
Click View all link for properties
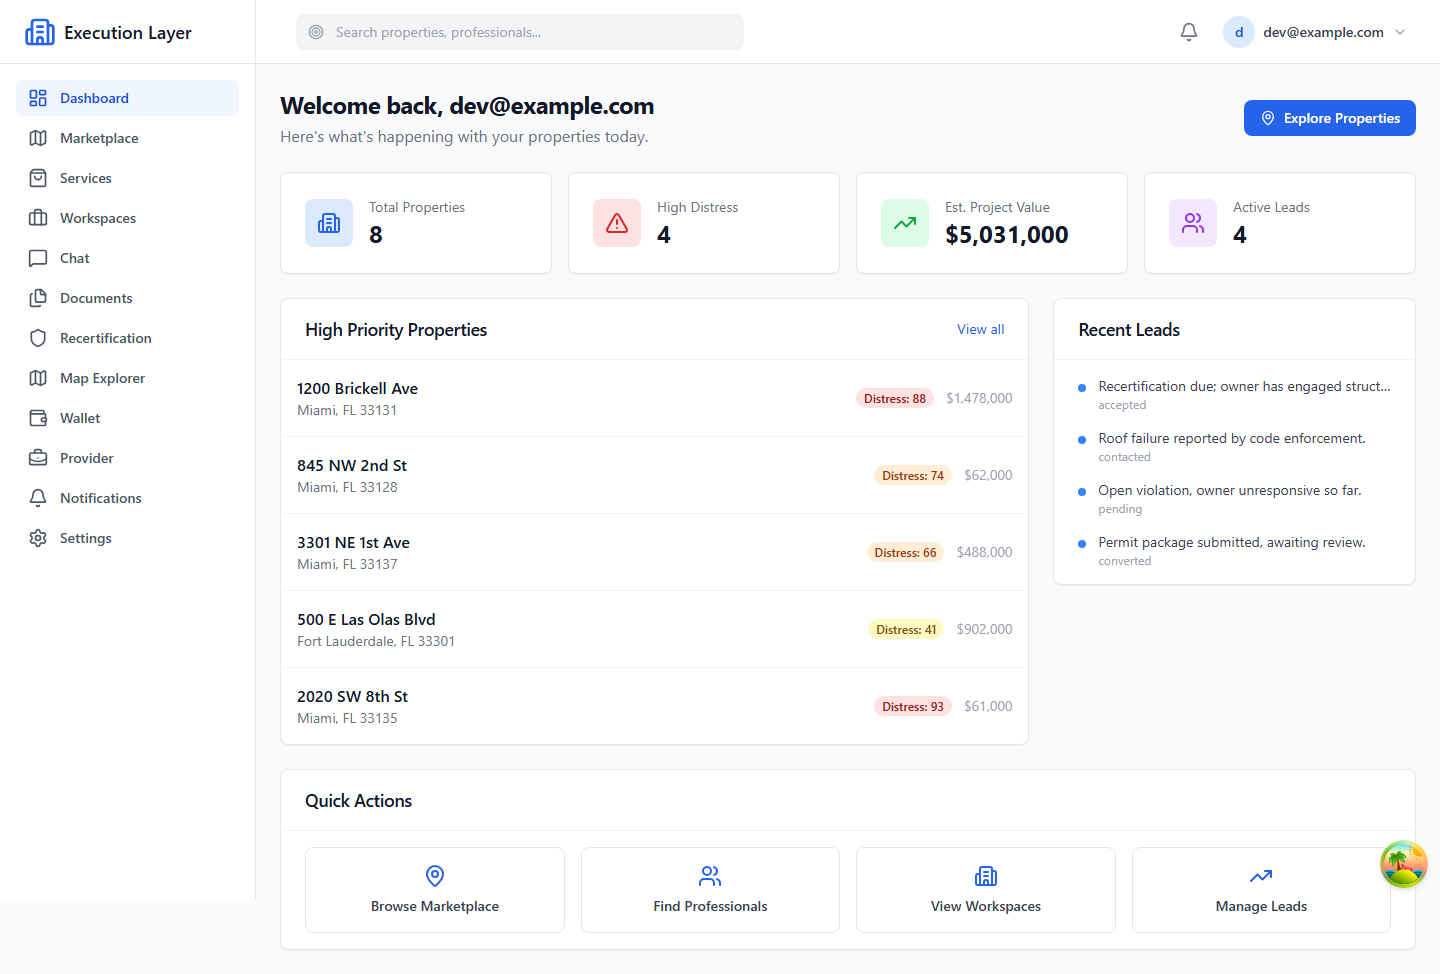[980, 329]
